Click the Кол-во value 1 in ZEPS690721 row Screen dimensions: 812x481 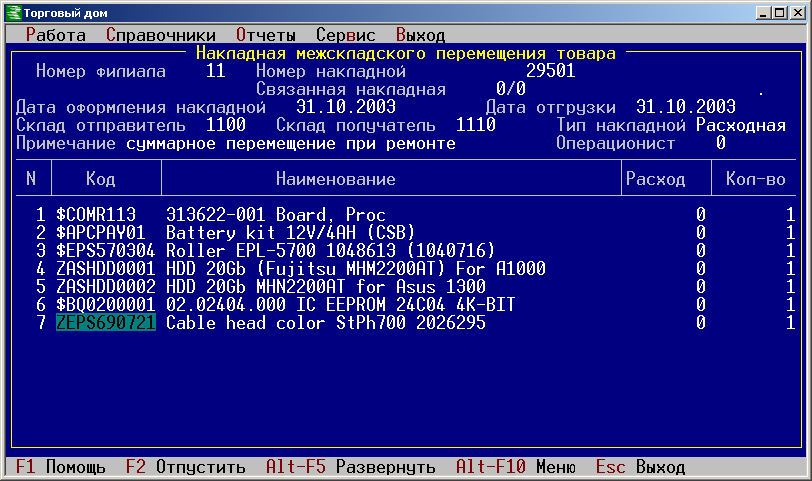pyautogui.click(x=790, y=323)
